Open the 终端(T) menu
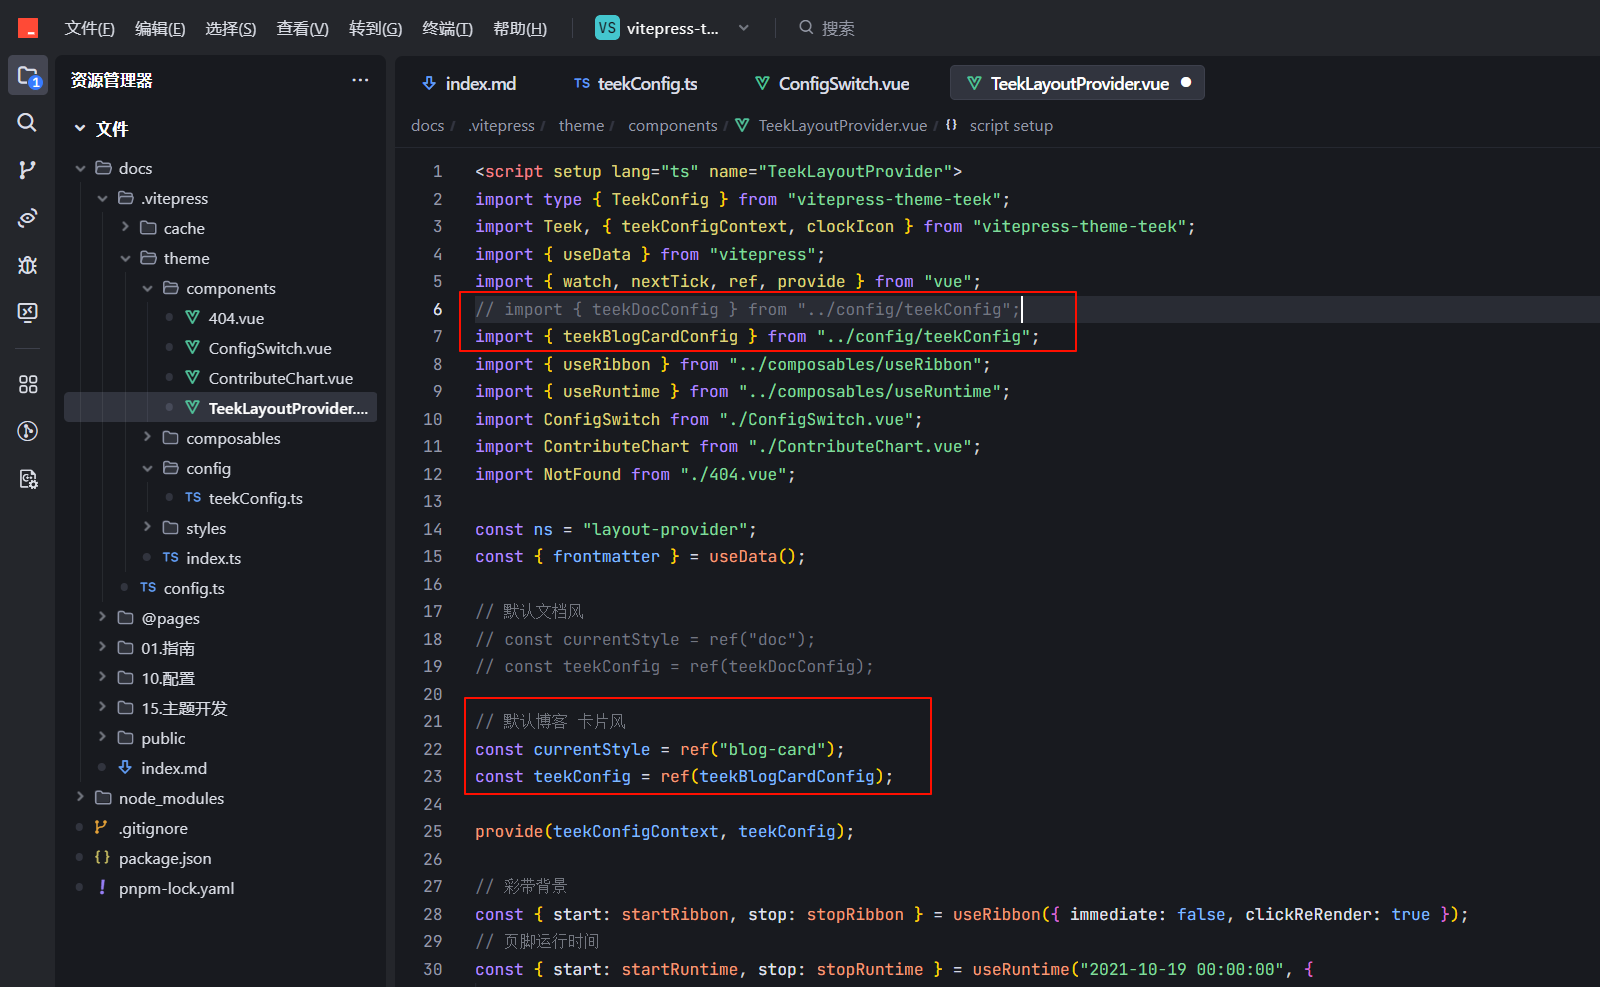The width and height of the screenshot is (1600, 987). (x=447, y=28)
